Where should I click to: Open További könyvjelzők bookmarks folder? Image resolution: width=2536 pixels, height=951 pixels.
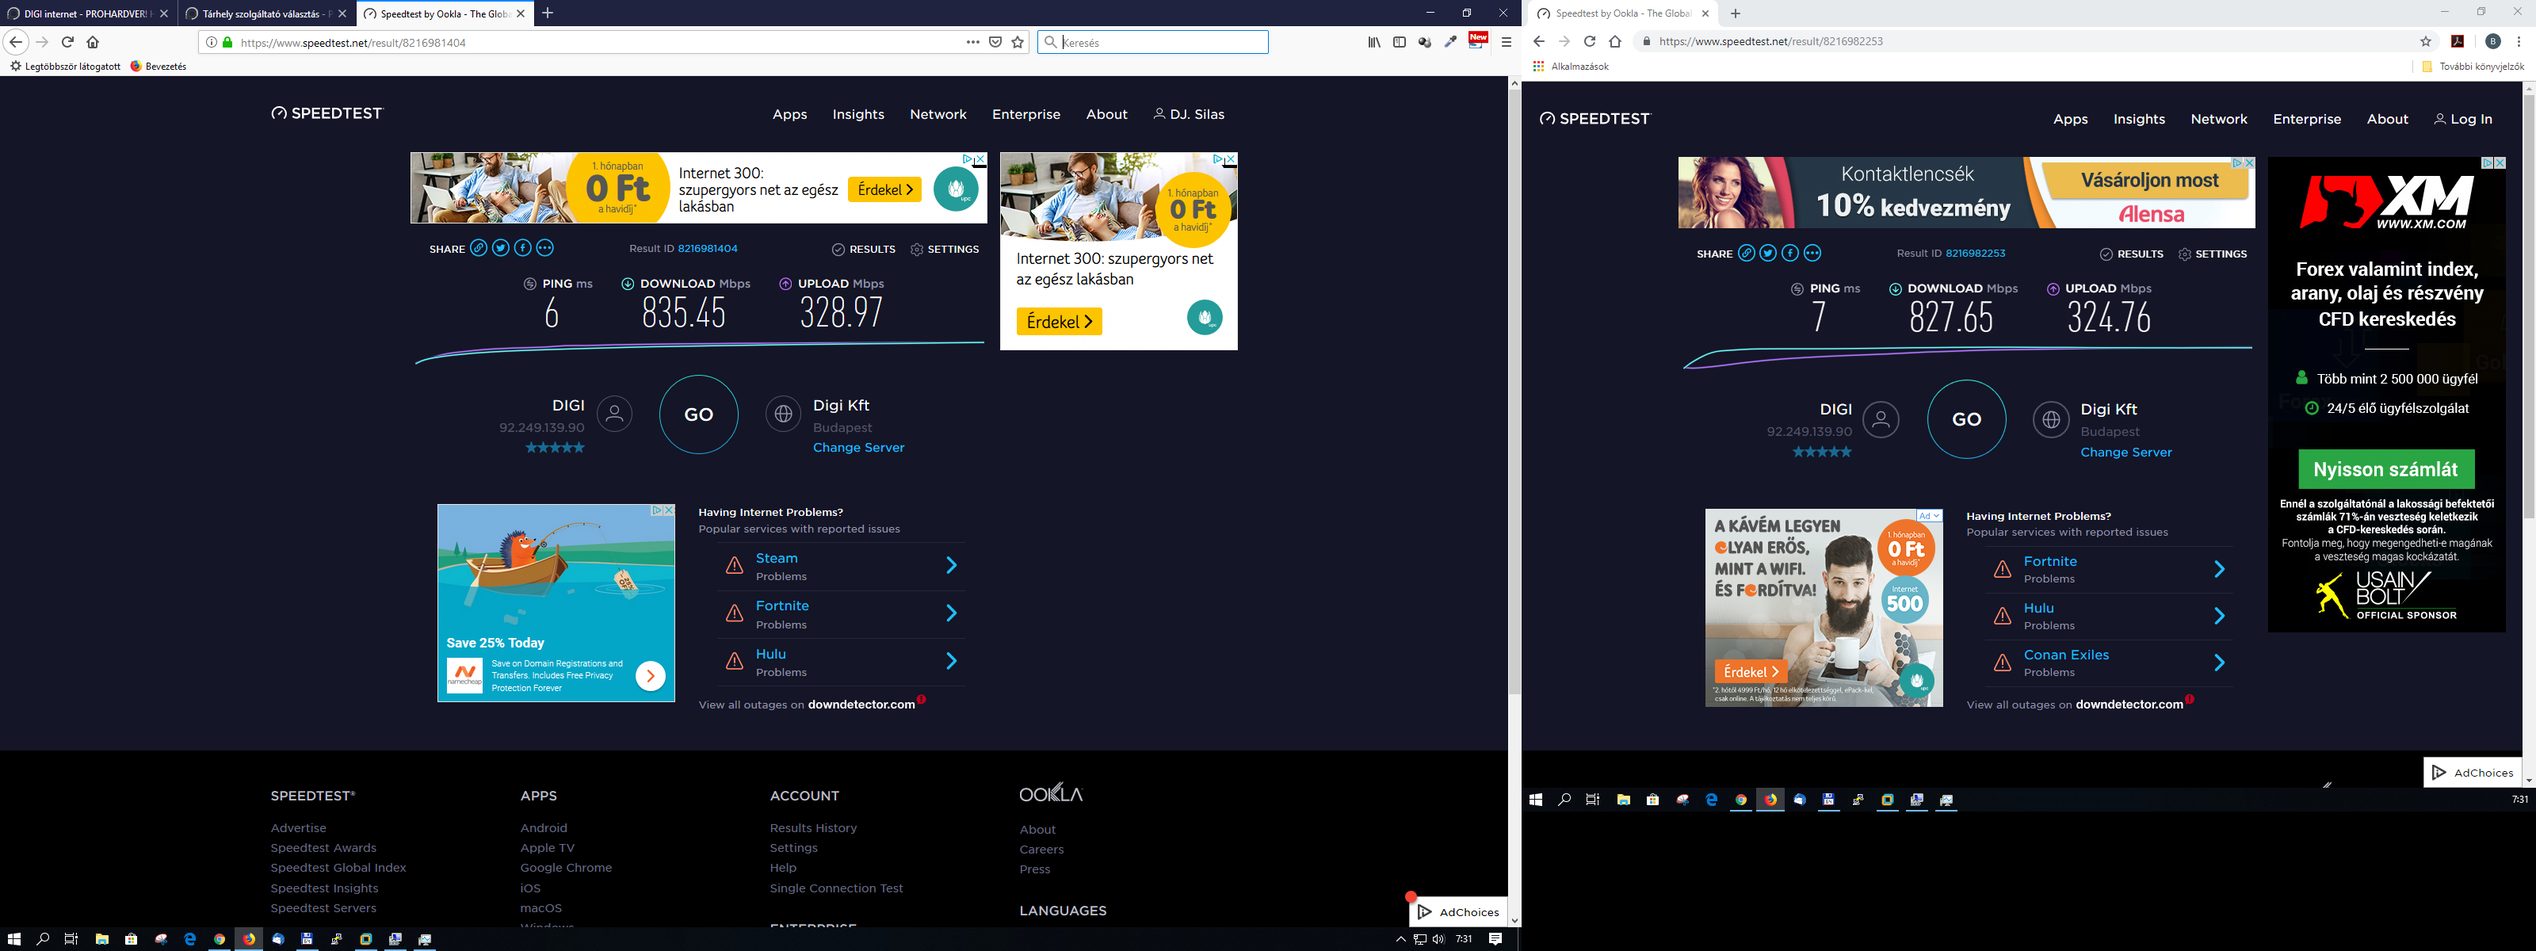(2472, 66)
